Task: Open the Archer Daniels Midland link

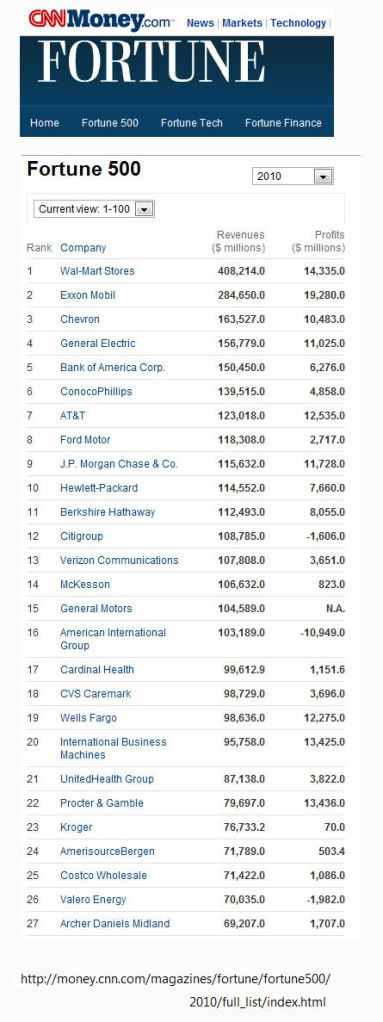Action: [x=115, y=923]
